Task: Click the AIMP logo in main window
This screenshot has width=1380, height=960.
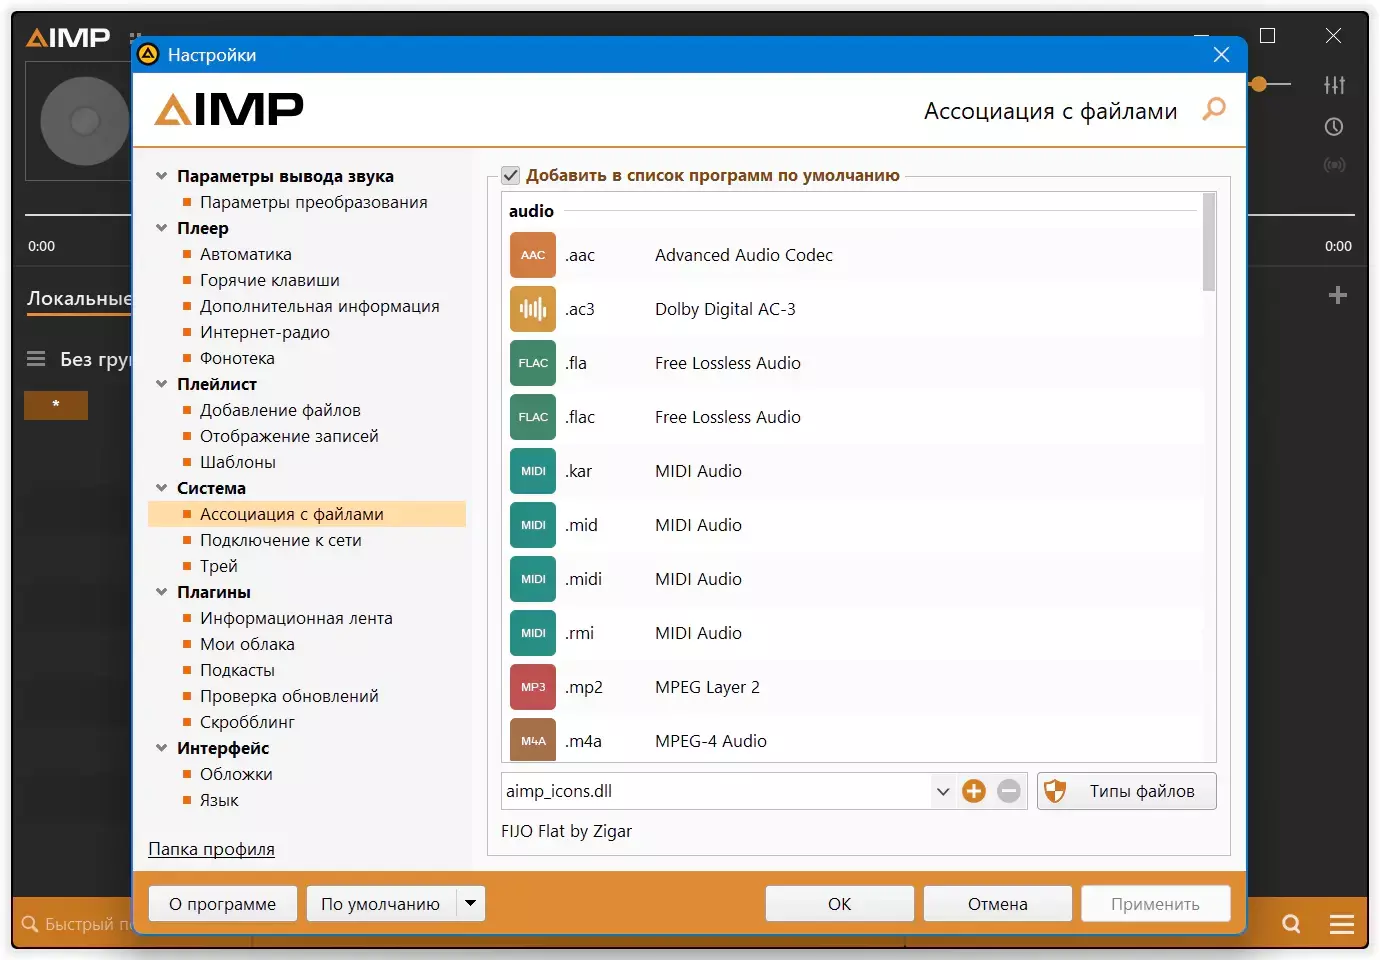Action: coord(68,38)
